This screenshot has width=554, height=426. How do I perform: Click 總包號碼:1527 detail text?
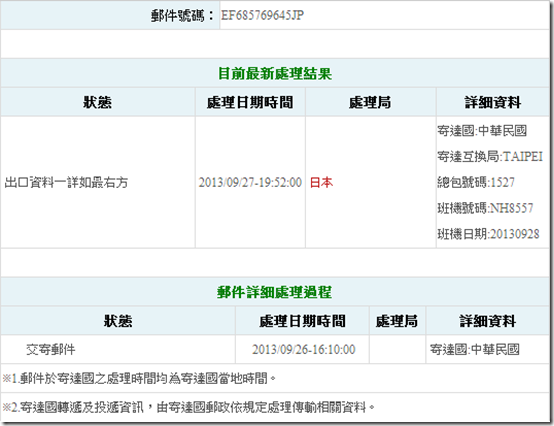pos(476,182)
